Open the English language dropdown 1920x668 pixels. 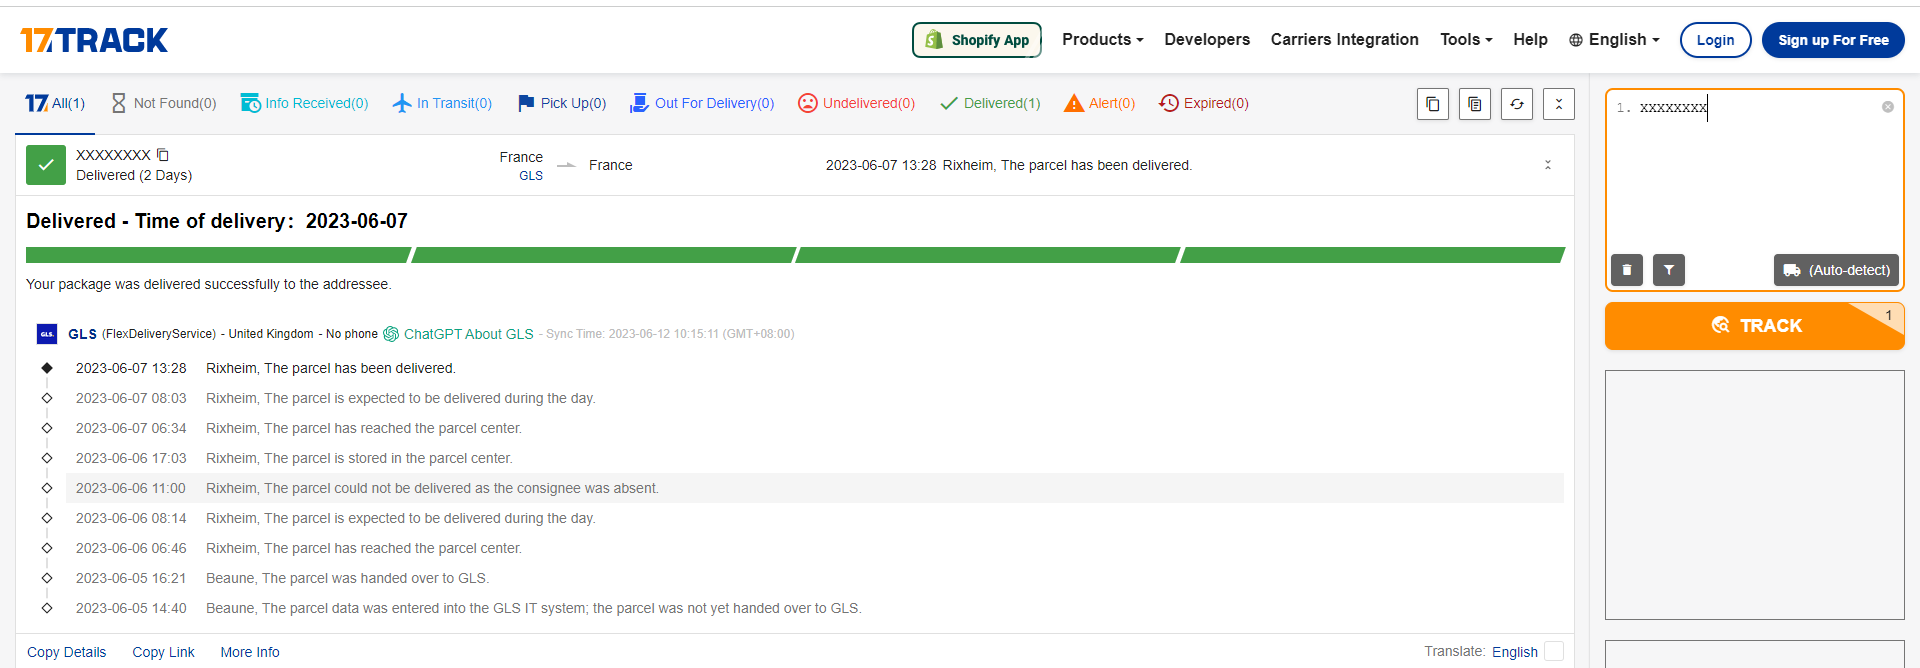[x=1614, y=40]
